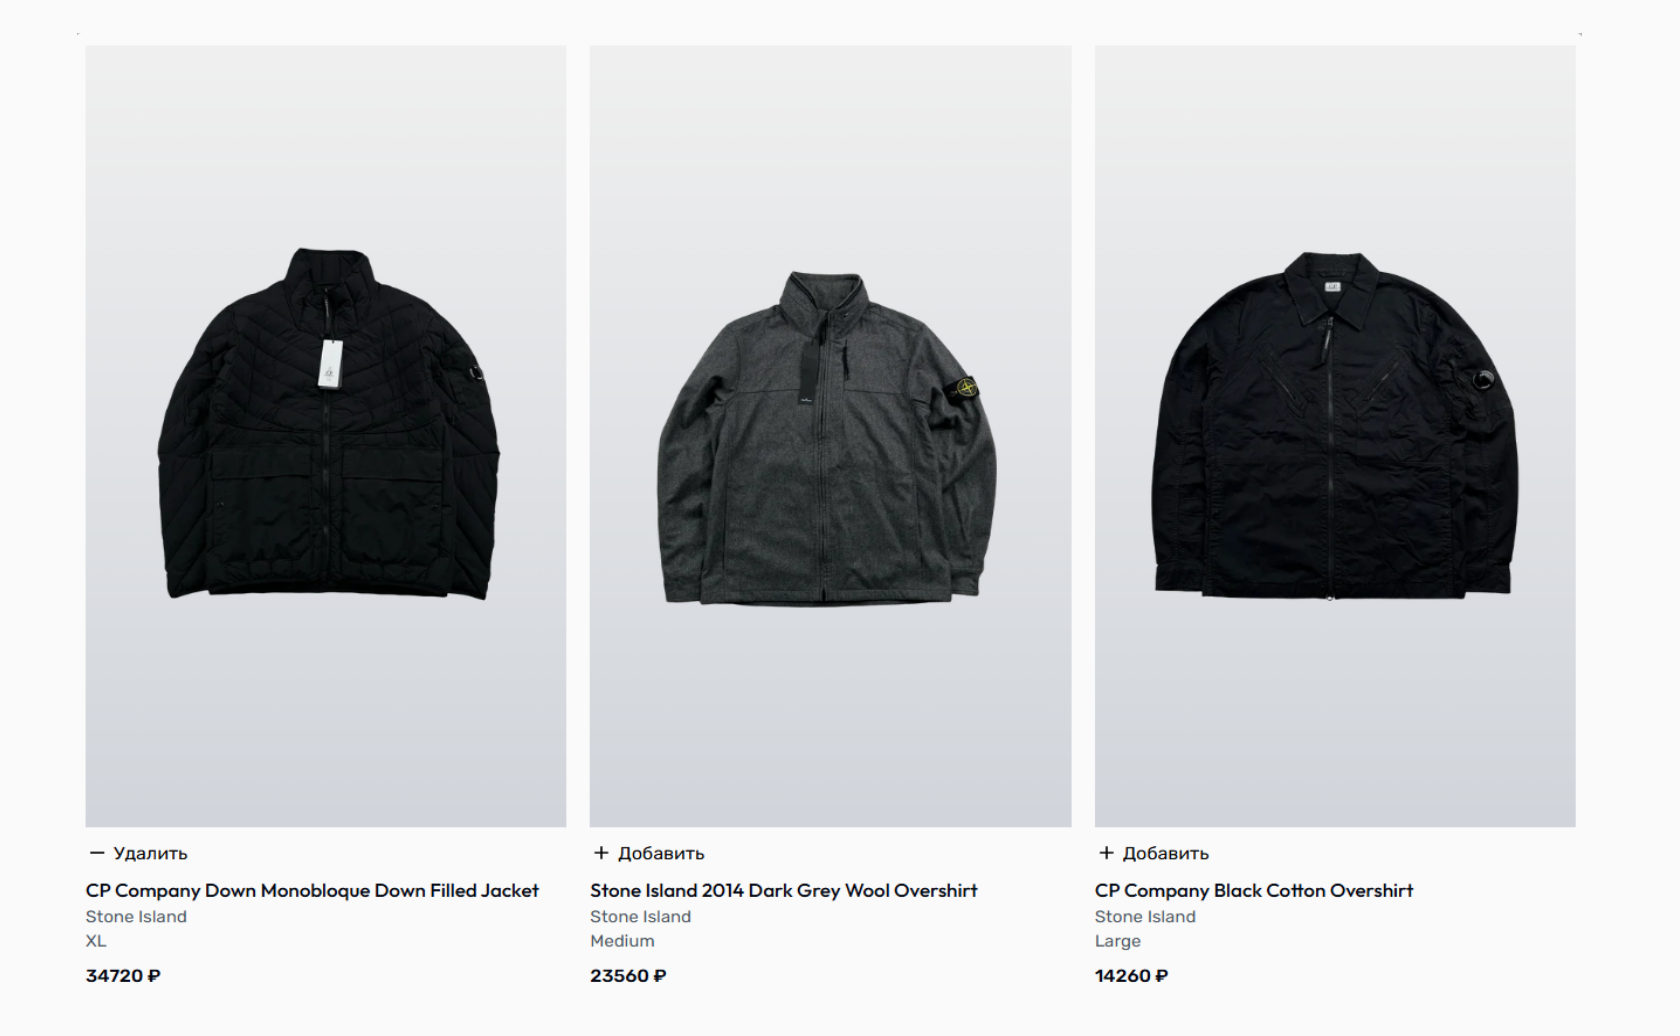Image resolution: width=1680 pixels, height=1036 pixels.
Task: Remove the Down Filled Jacket via Удалить label
Action: coord(151,853)
